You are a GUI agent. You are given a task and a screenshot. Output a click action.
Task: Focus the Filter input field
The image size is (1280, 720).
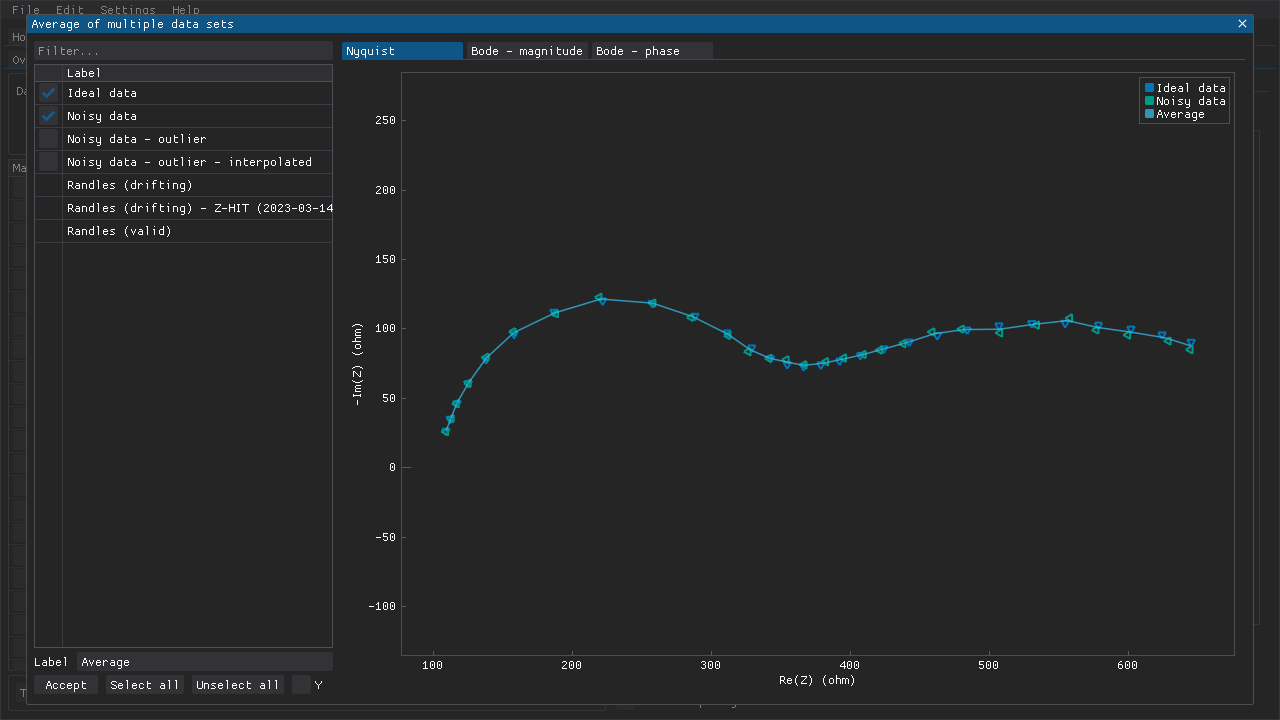(183, 51)
